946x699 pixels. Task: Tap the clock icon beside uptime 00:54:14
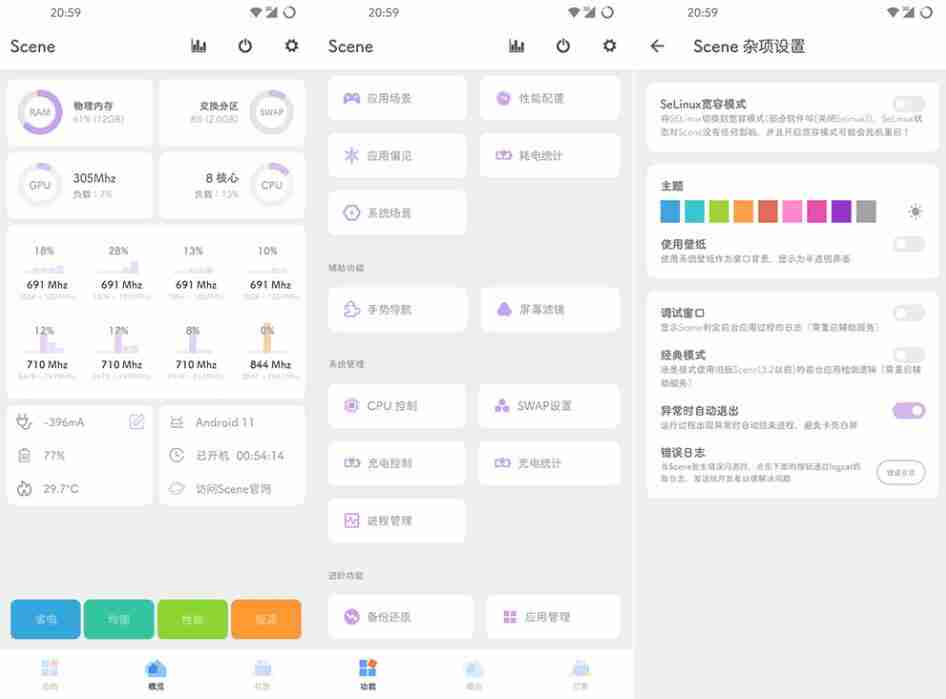tap(176, 455)
